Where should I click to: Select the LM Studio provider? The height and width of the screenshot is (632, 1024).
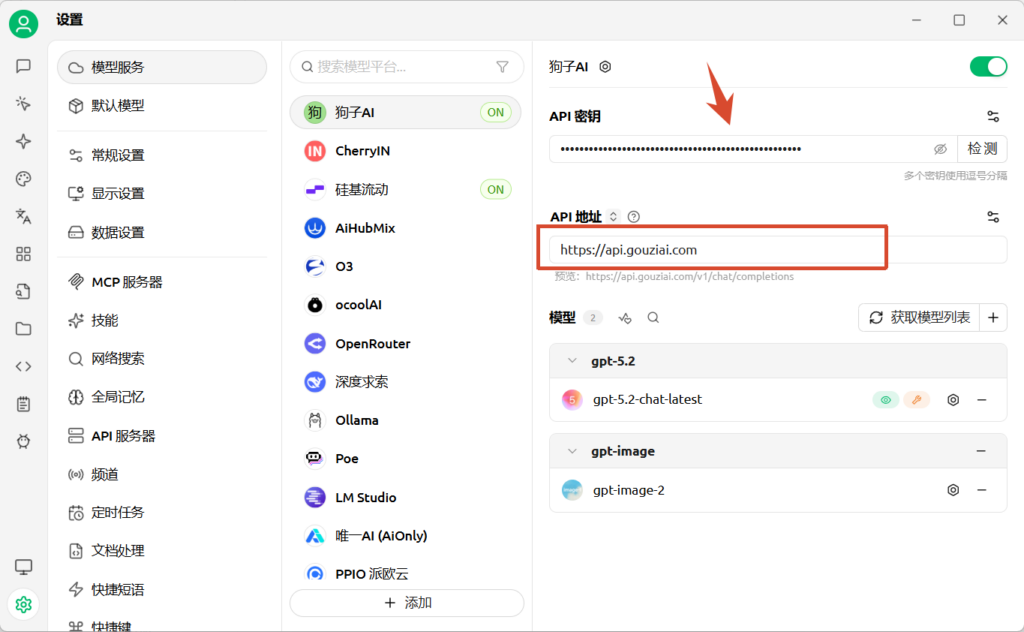coord(406,498)
